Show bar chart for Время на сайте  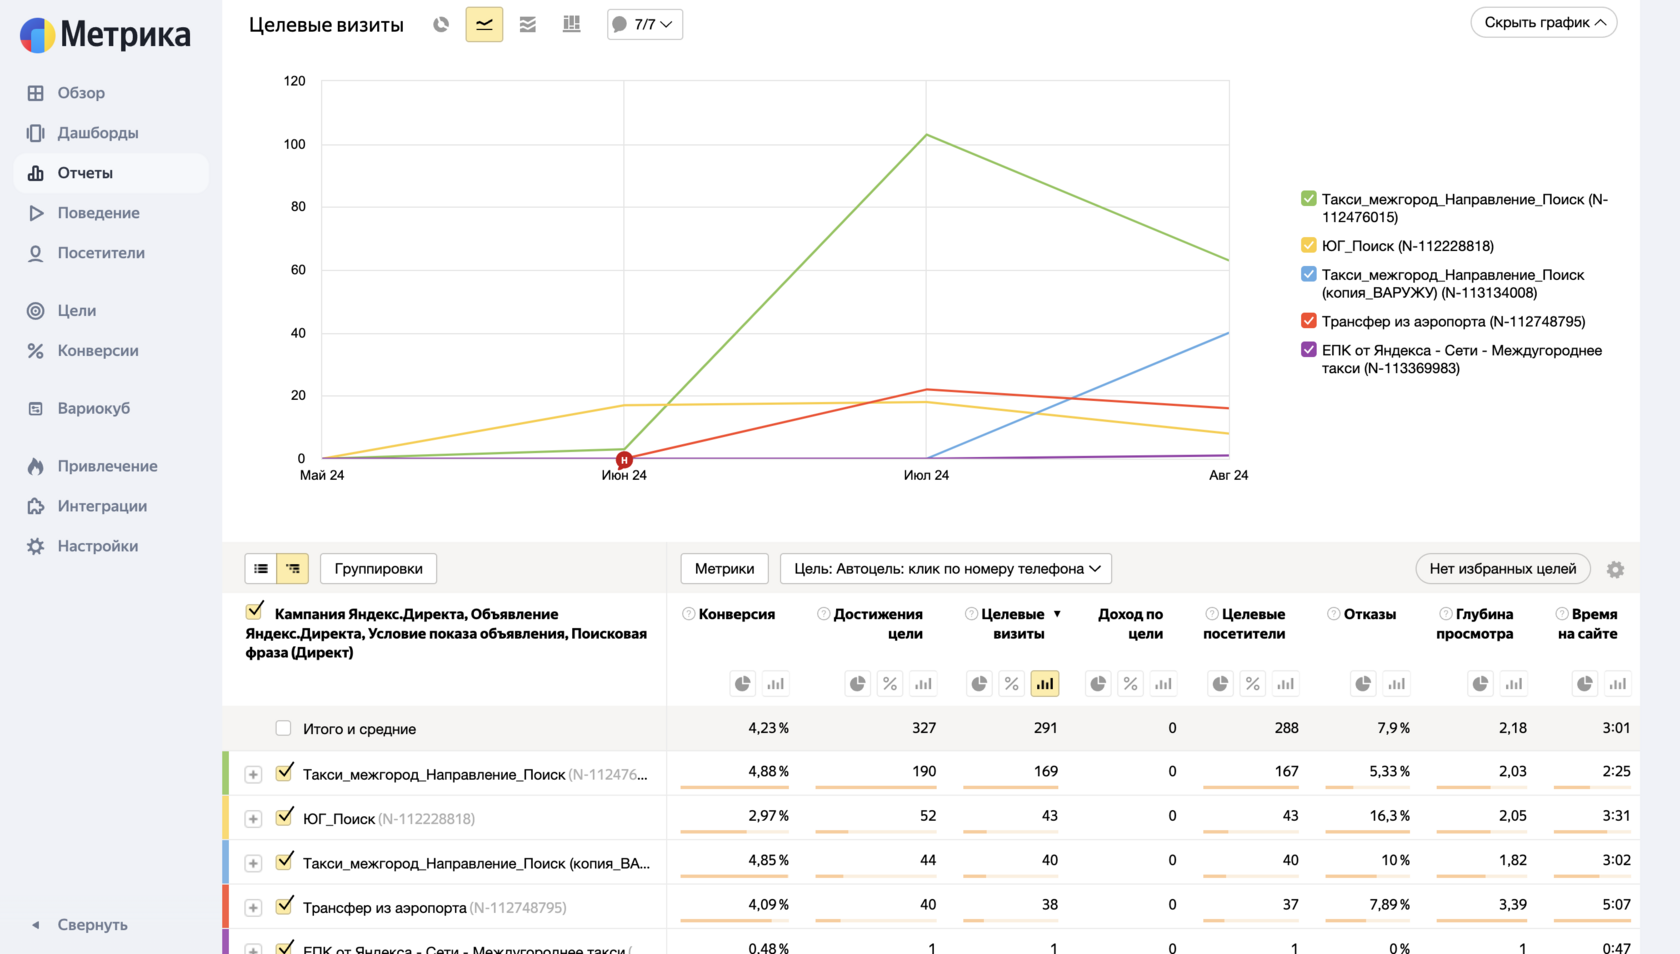tap(1617, 684)
